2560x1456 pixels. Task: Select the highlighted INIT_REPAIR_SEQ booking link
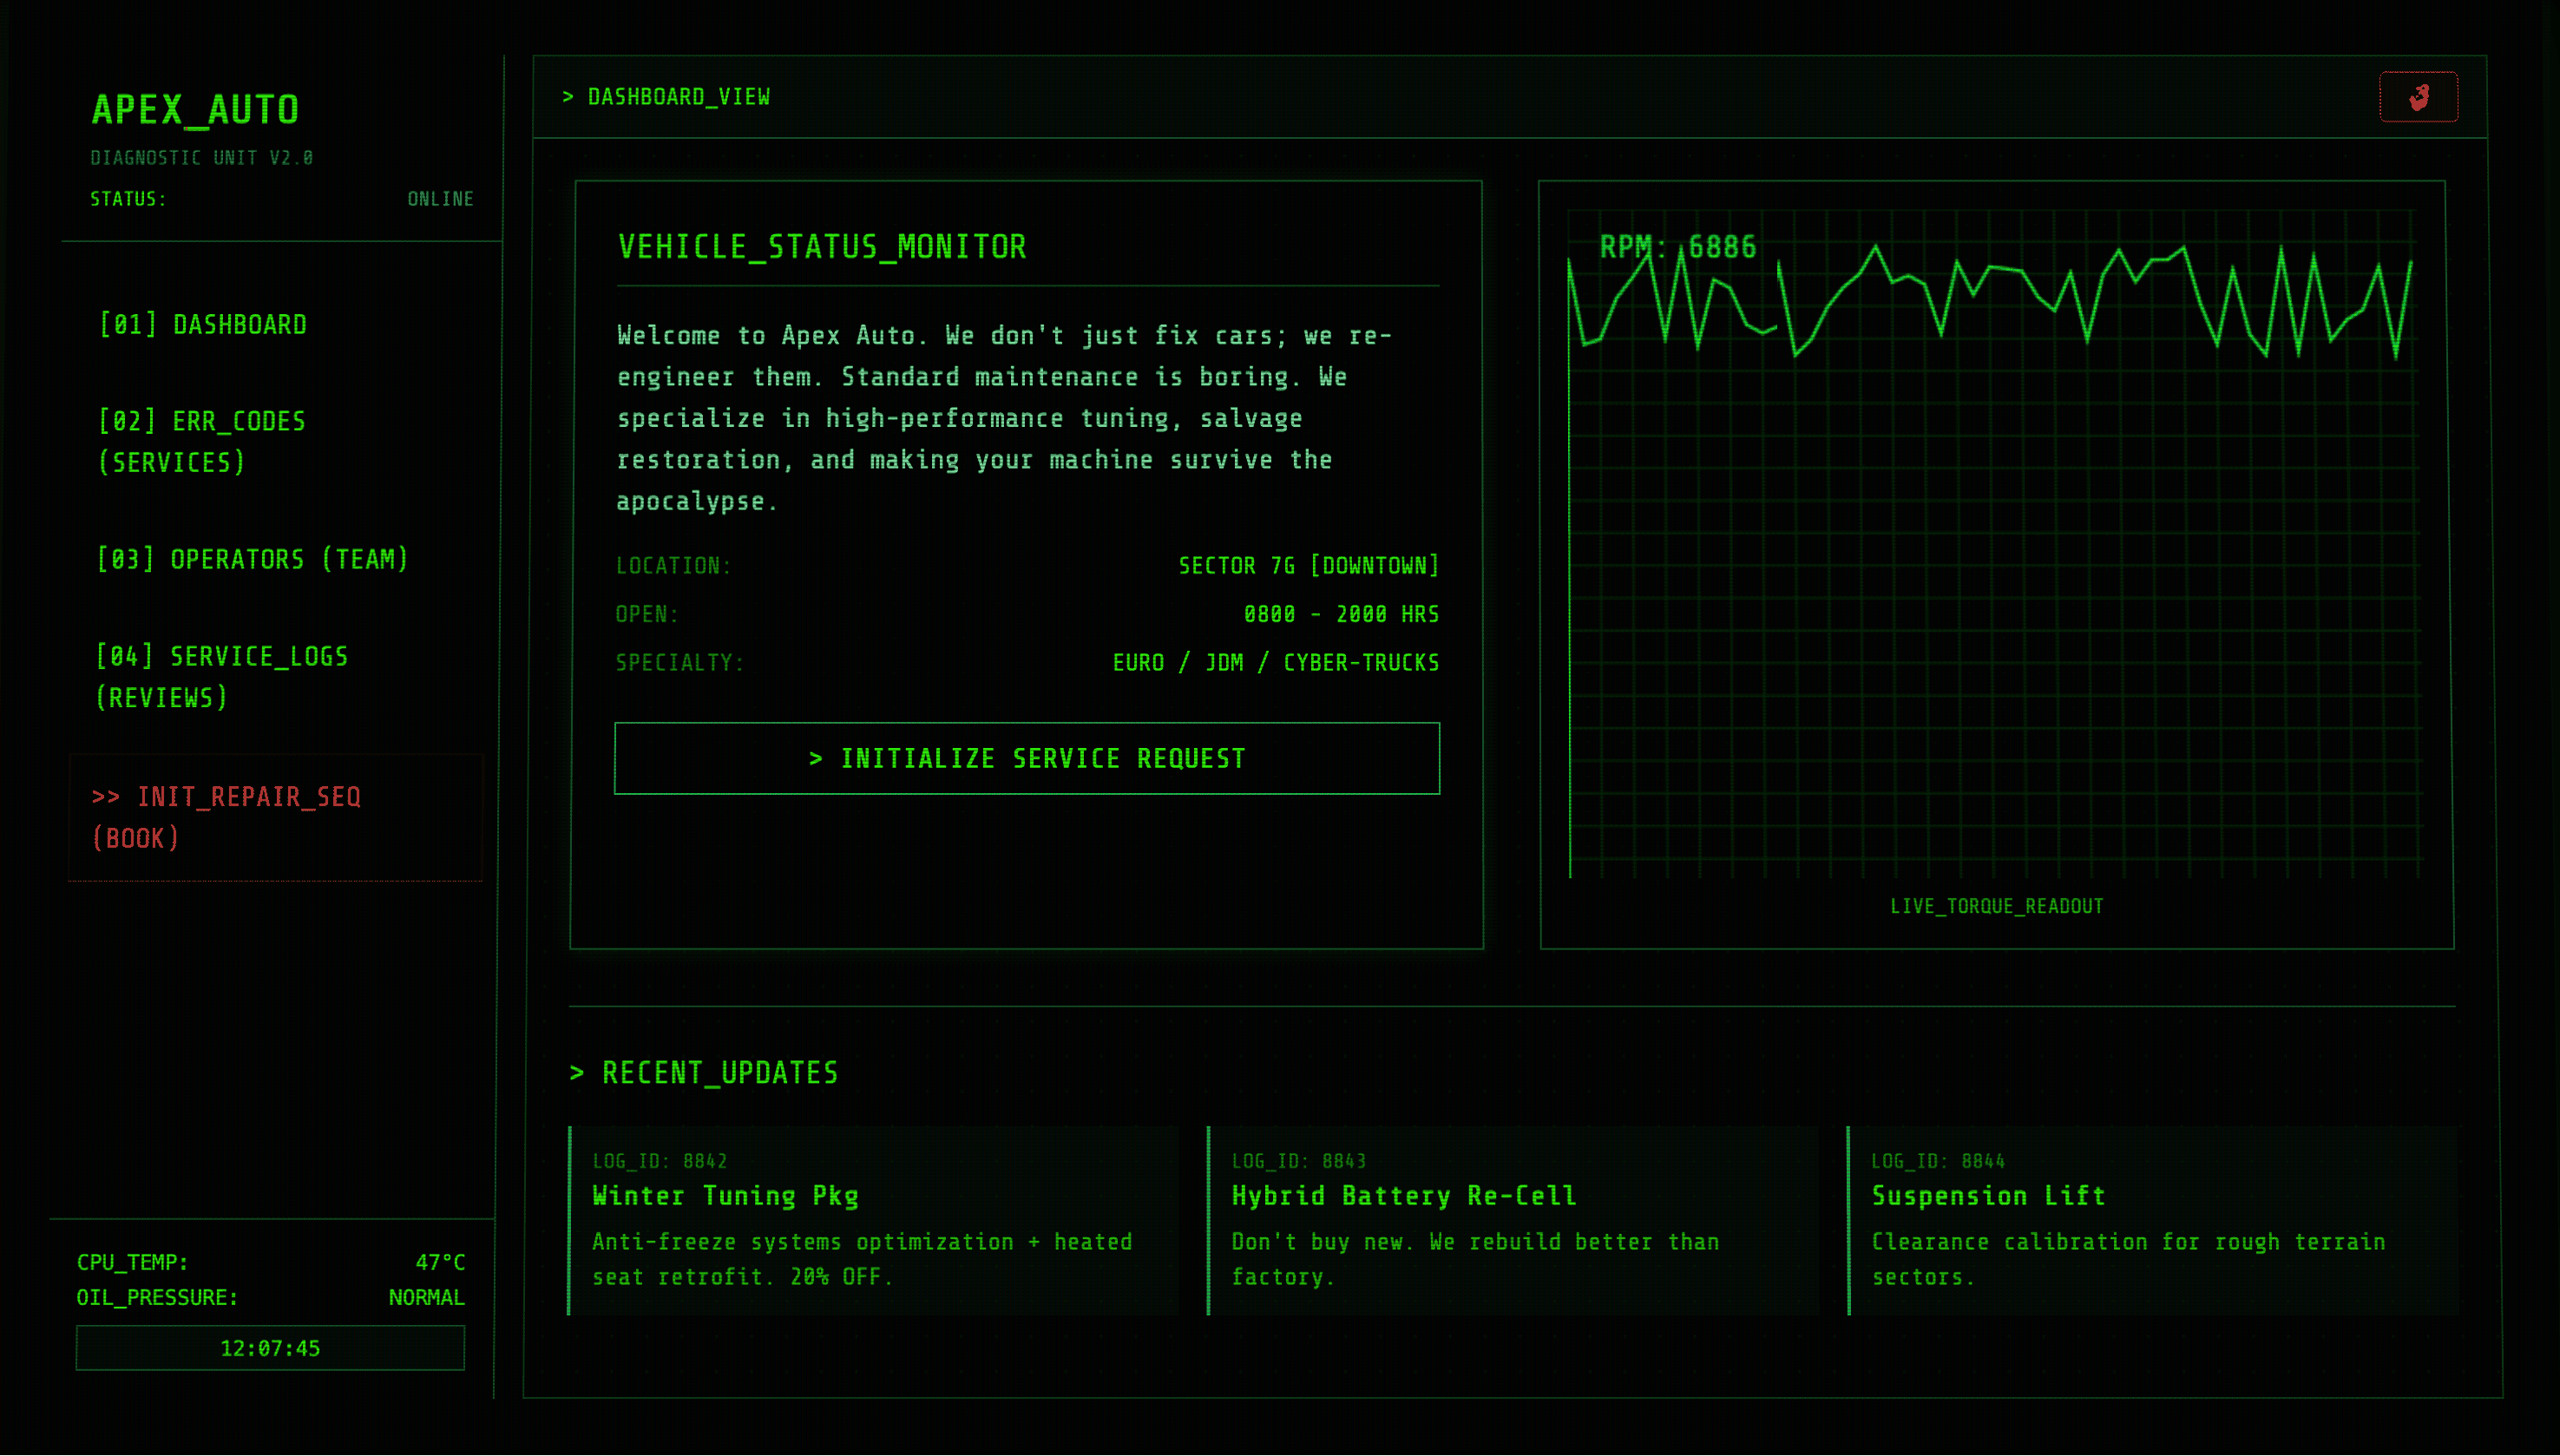tap(227, 816)
